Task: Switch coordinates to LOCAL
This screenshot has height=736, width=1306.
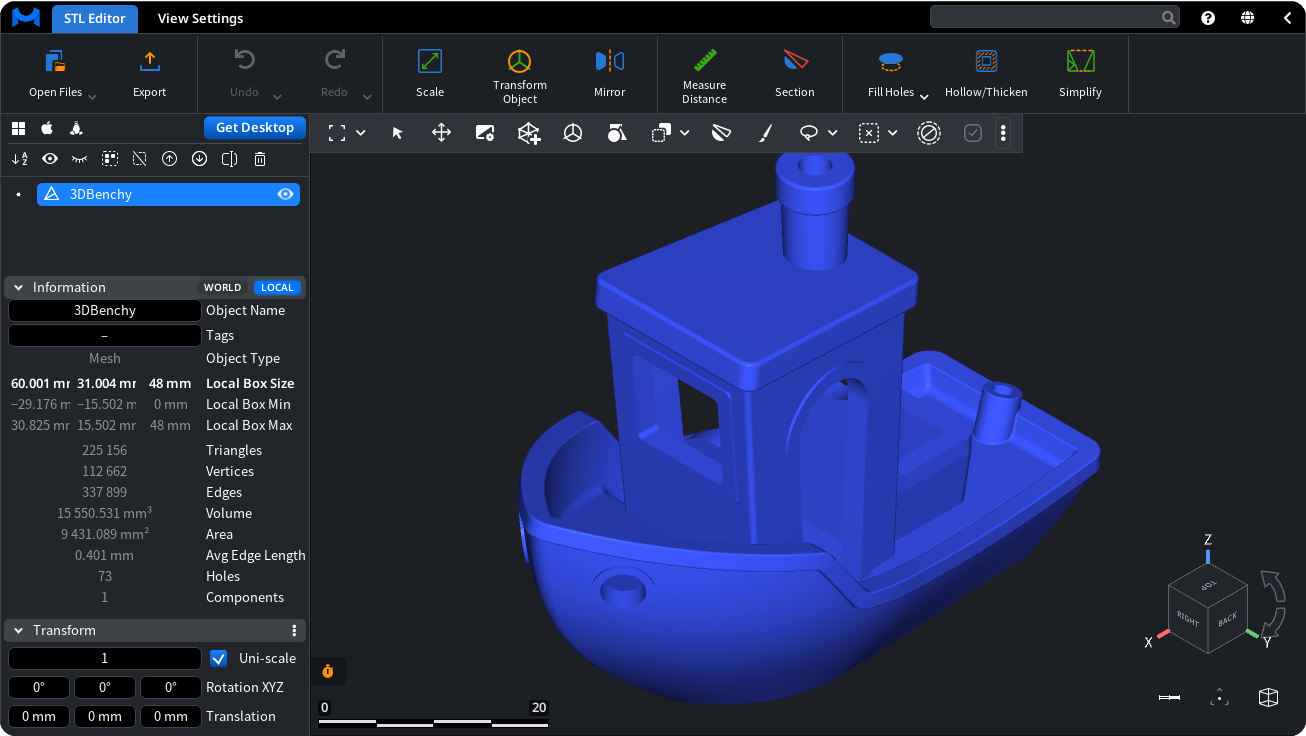Action: [277, 287]
